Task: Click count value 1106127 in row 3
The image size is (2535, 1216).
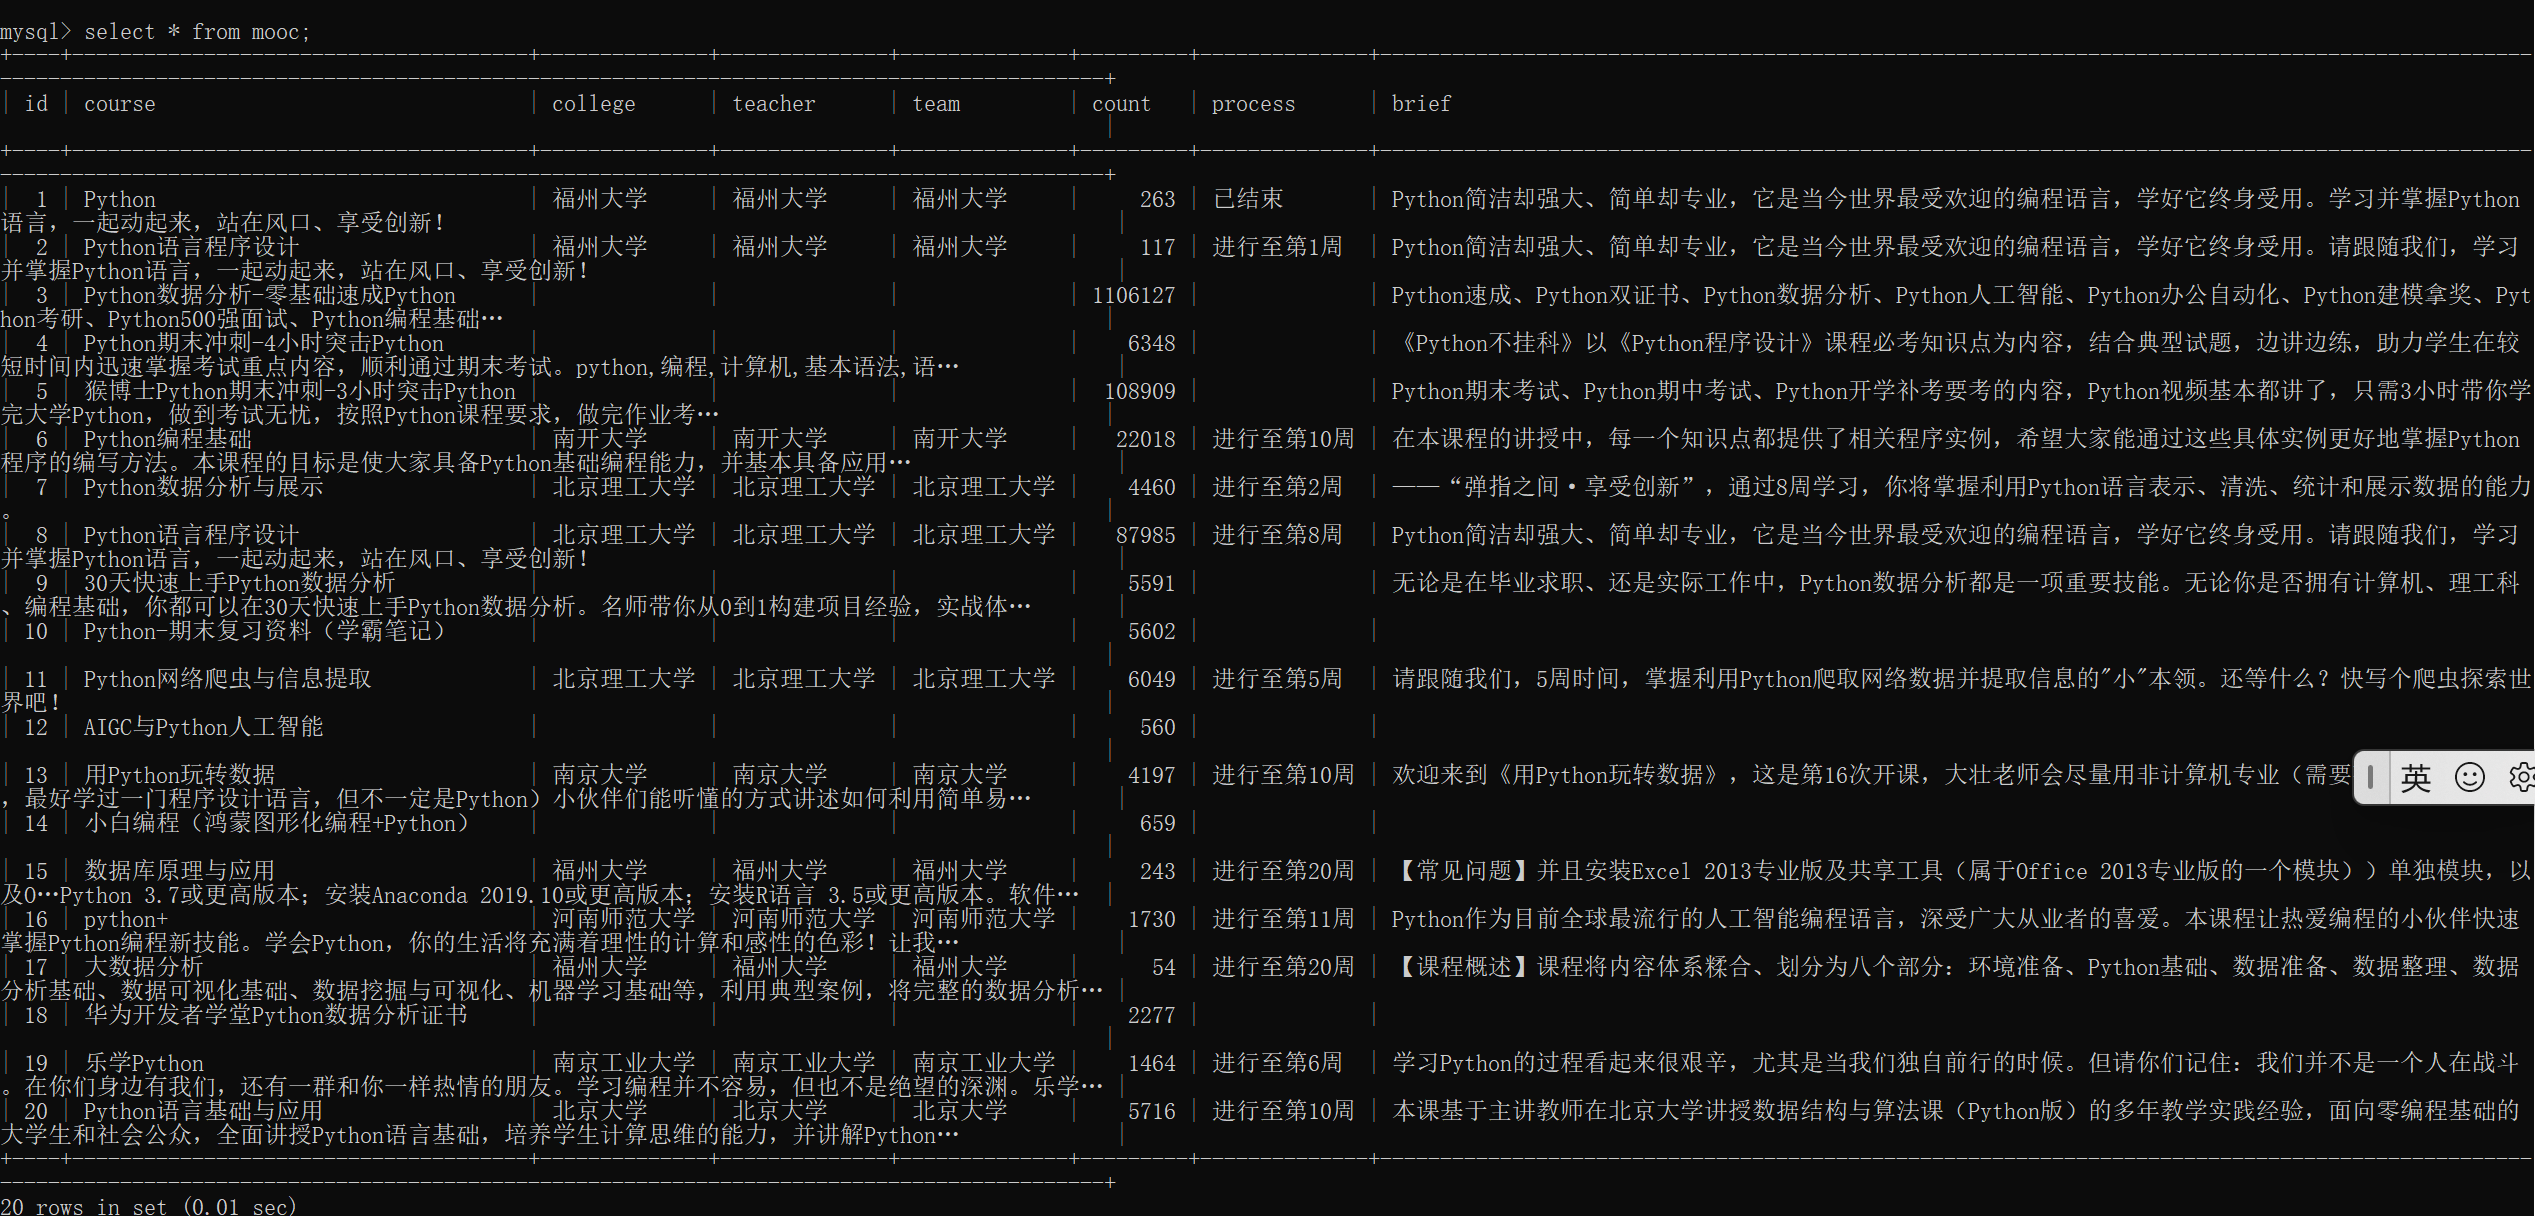Action: pyautogui.click(x=1133, y=296)
